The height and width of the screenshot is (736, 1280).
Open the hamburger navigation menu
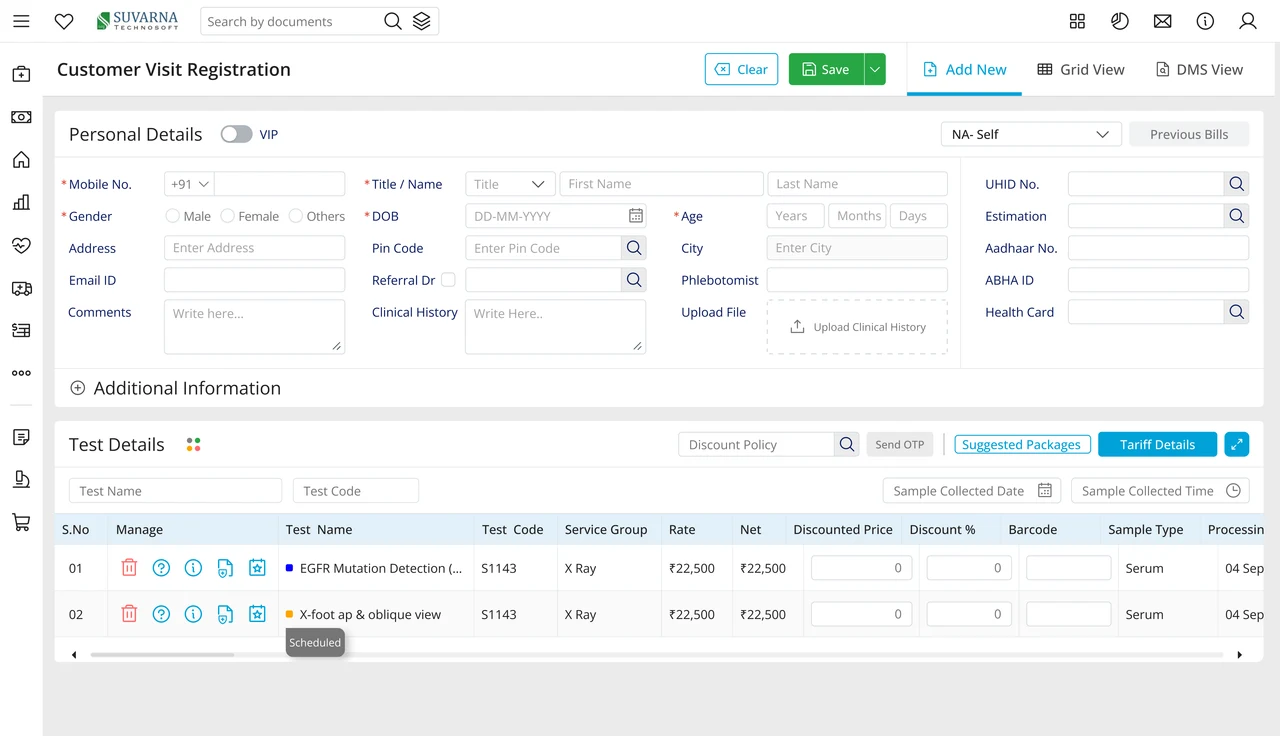click(x=21, y=21)
